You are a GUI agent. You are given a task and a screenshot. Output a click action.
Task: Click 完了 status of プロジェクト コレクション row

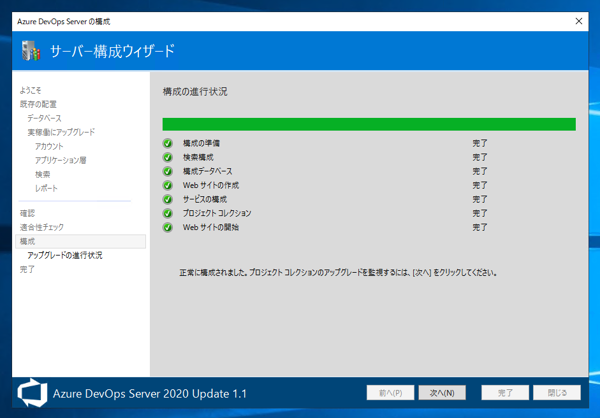(x=479, y=213)
